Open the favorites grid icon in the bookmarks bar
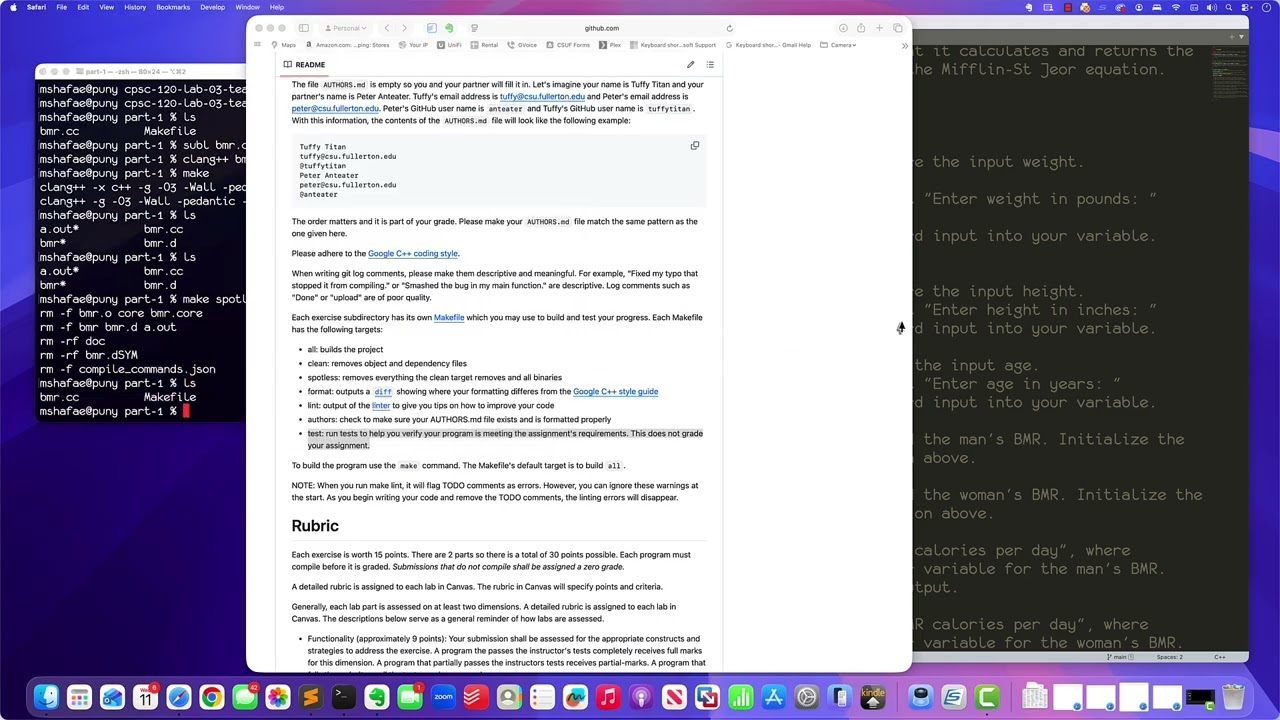1280x720 pixels. [258, 45]
